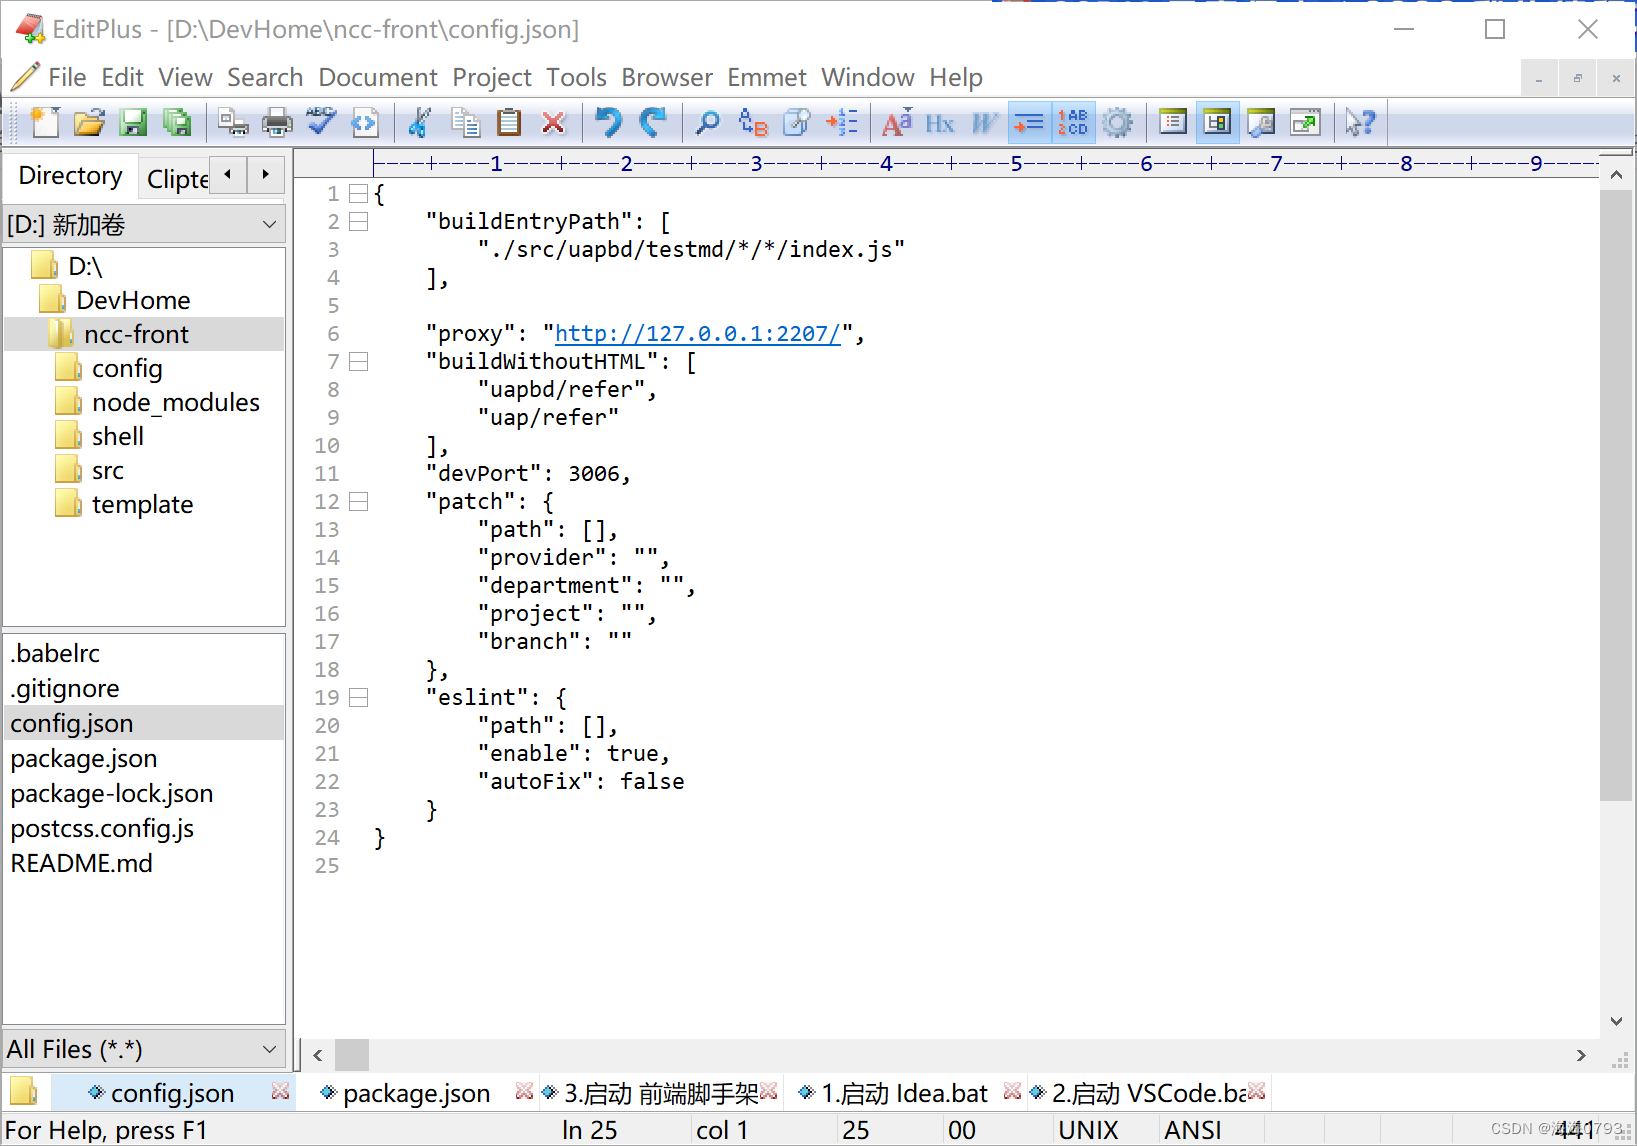The width and height of the screenshot is (1637, 1146).
Task: Switch to the package.json tab
Action: tap(413, 1092)
